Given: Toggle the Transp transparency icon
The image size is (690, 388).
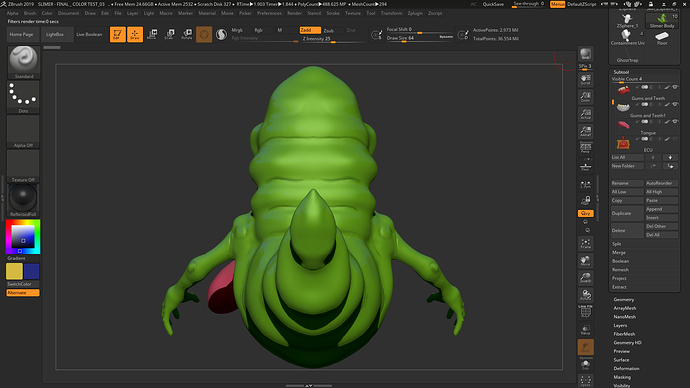Looking at the screenshot, I should pos(585,330).
